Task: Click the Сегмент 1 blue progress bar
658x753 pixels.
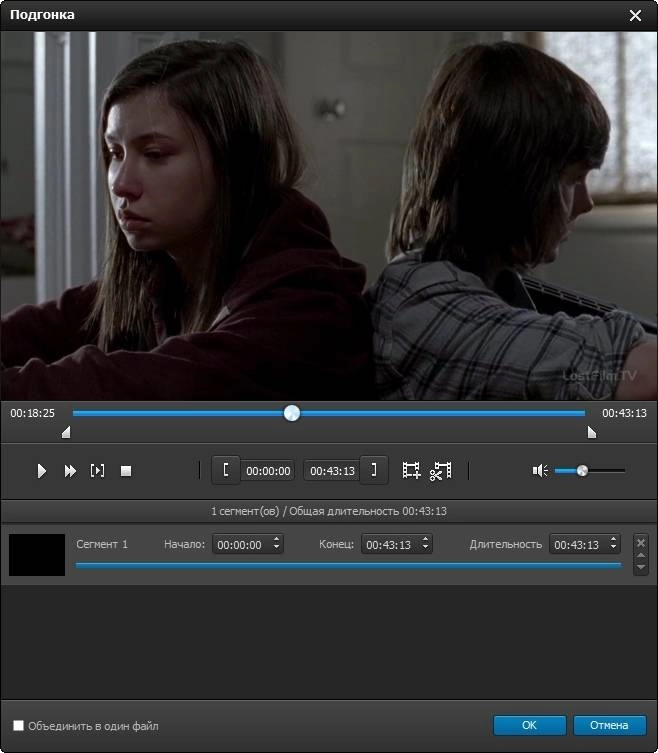Action: pyautogui.click(x=348, y=566)
